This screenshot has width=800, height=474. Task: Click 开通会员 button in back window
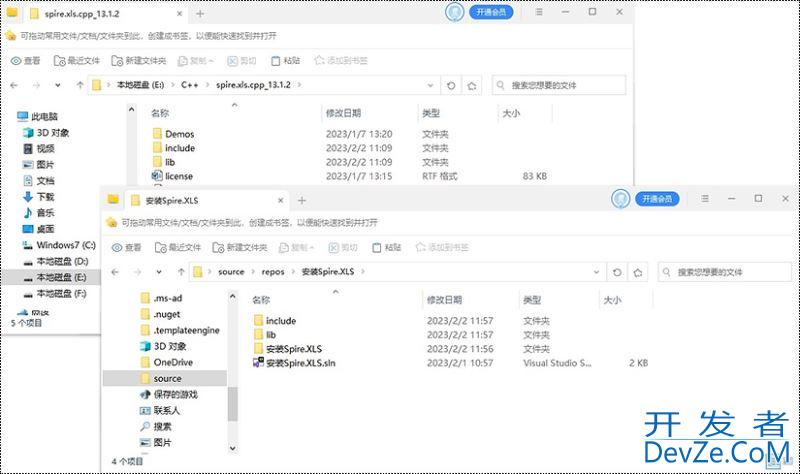[491, 12]
